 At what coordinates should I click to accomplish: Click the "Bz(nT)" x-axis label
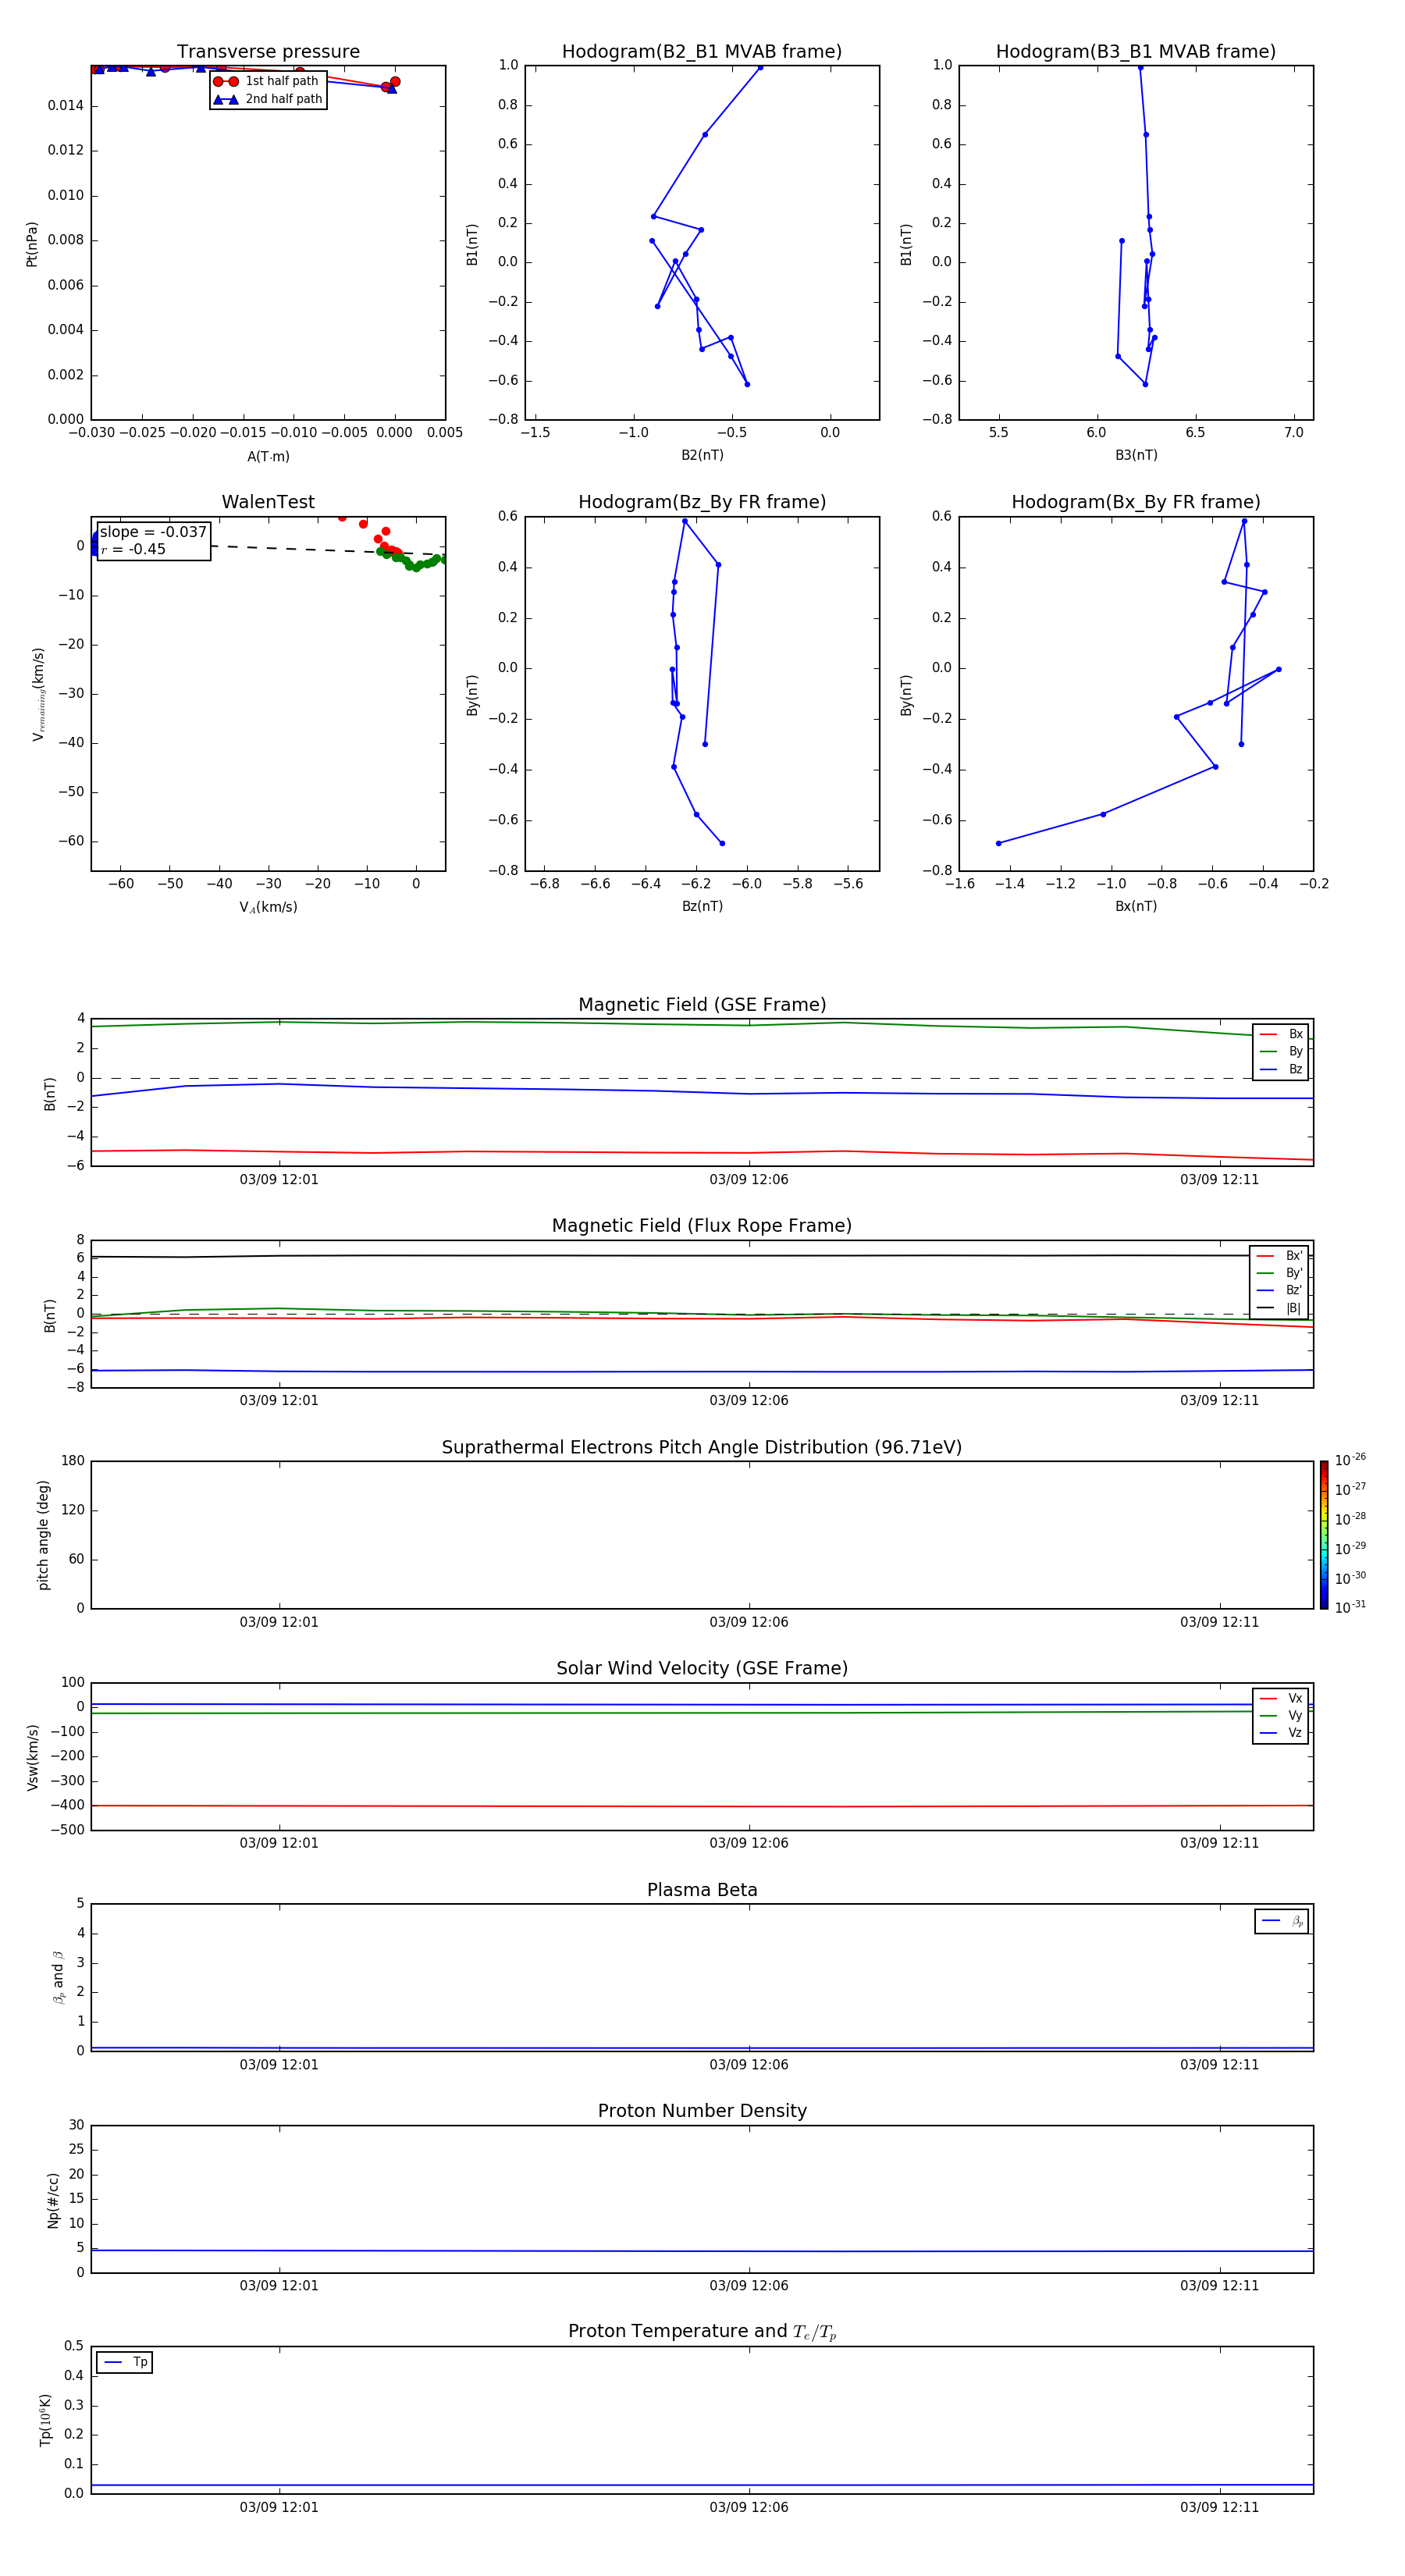(702, 906)
